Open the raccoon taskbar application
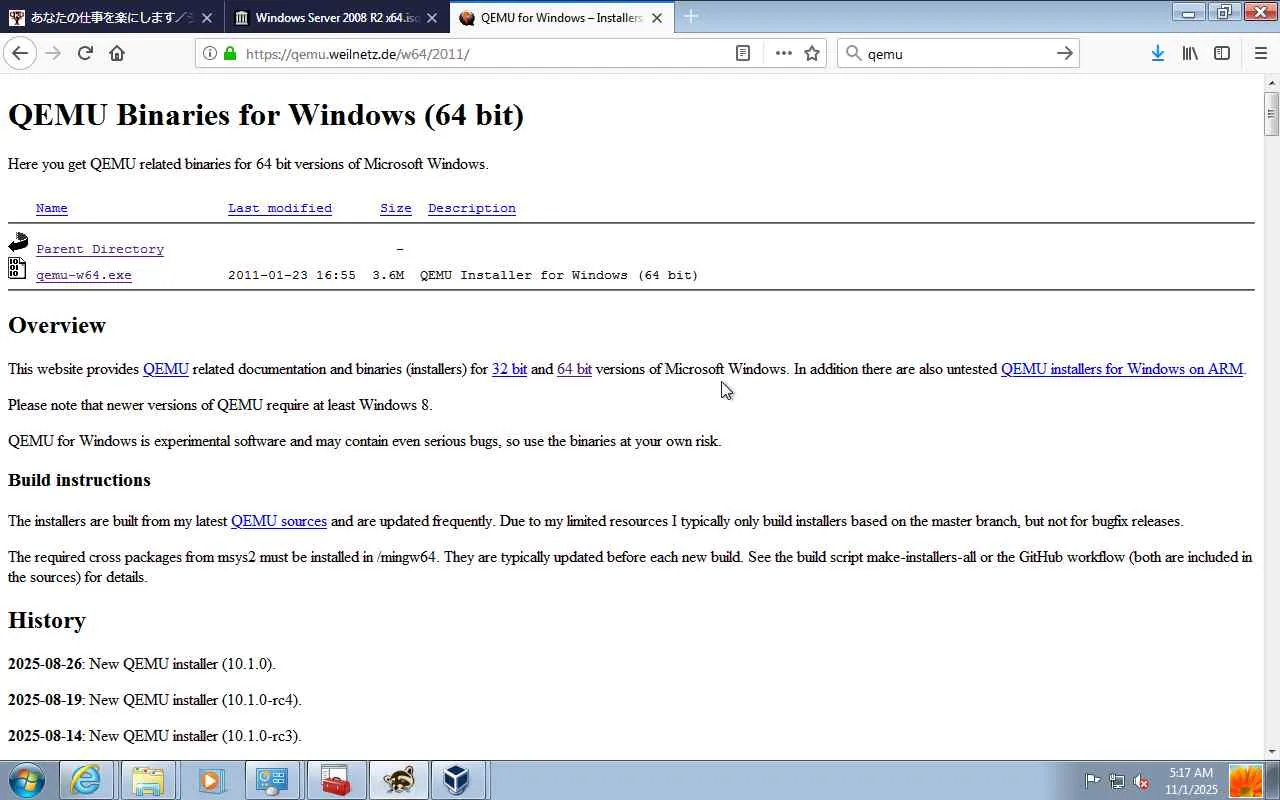1280x800 pixels. [397, 780]
